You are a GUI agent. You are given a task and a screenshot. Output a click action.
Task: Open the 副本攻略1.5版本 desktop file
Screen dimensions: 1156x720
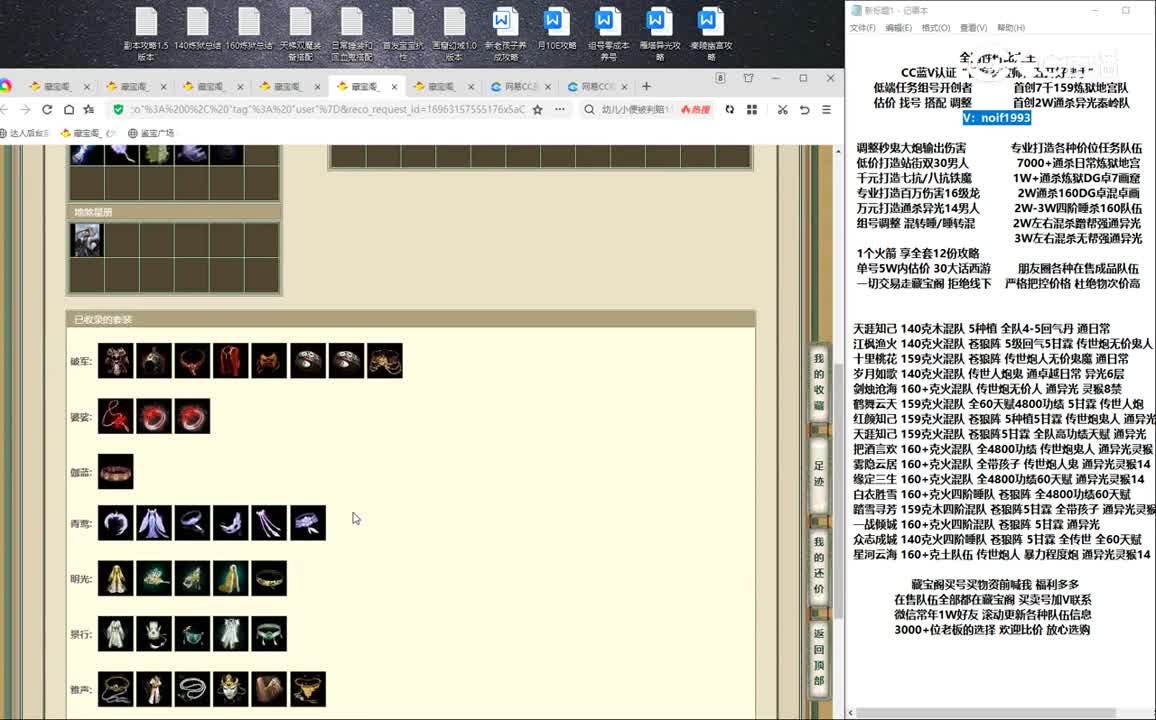tap(146, 34)
